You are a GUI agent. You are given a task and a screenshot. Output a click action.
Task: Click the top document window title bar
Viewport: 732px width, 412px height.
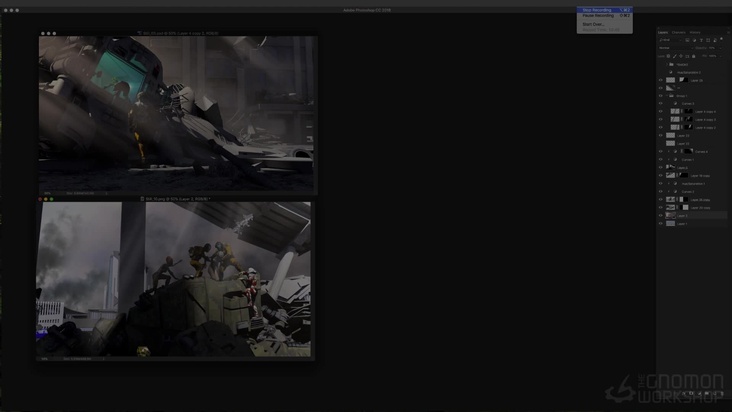[178, 33]
